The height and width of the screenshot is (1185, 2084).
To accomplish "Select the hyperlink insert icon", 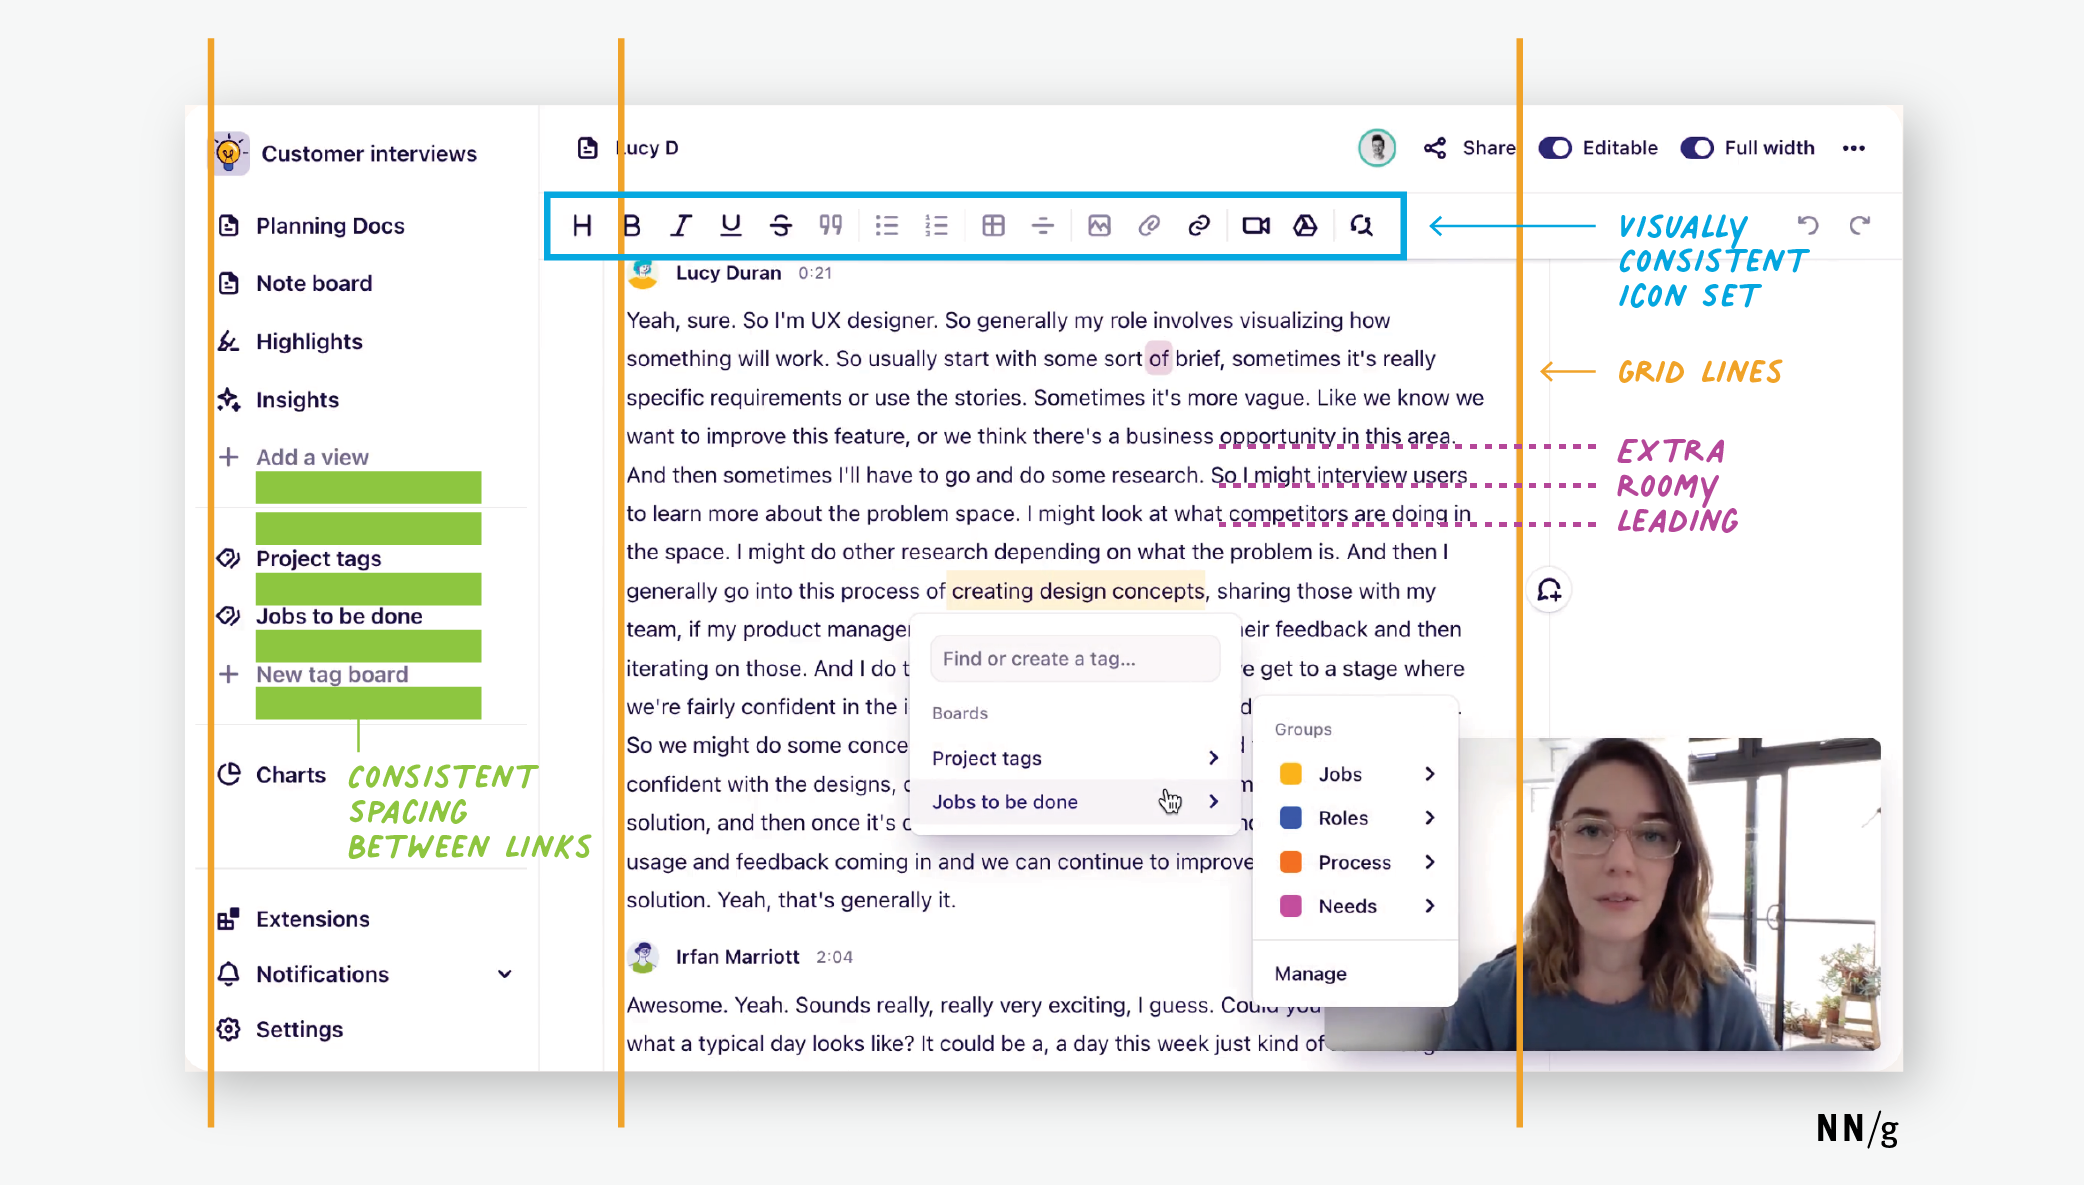I will pyautogui.click(x=1199, y=225).
